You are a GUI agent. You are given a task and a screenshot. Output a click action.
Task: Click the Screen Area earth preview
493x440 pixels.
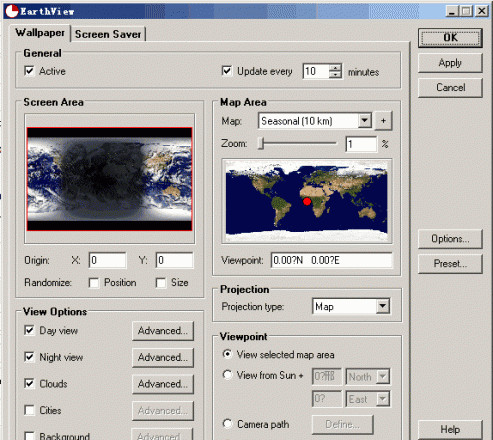(x=109, y=179)
